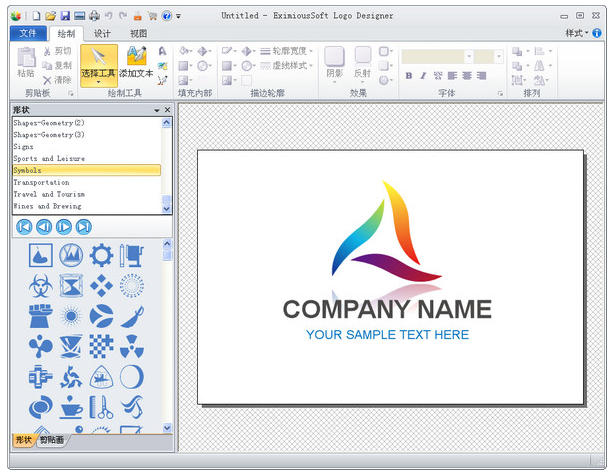Switch to the 剪贴画 clipart tab
The width and height of the screenshot is (612, 473).
point(52,440)
